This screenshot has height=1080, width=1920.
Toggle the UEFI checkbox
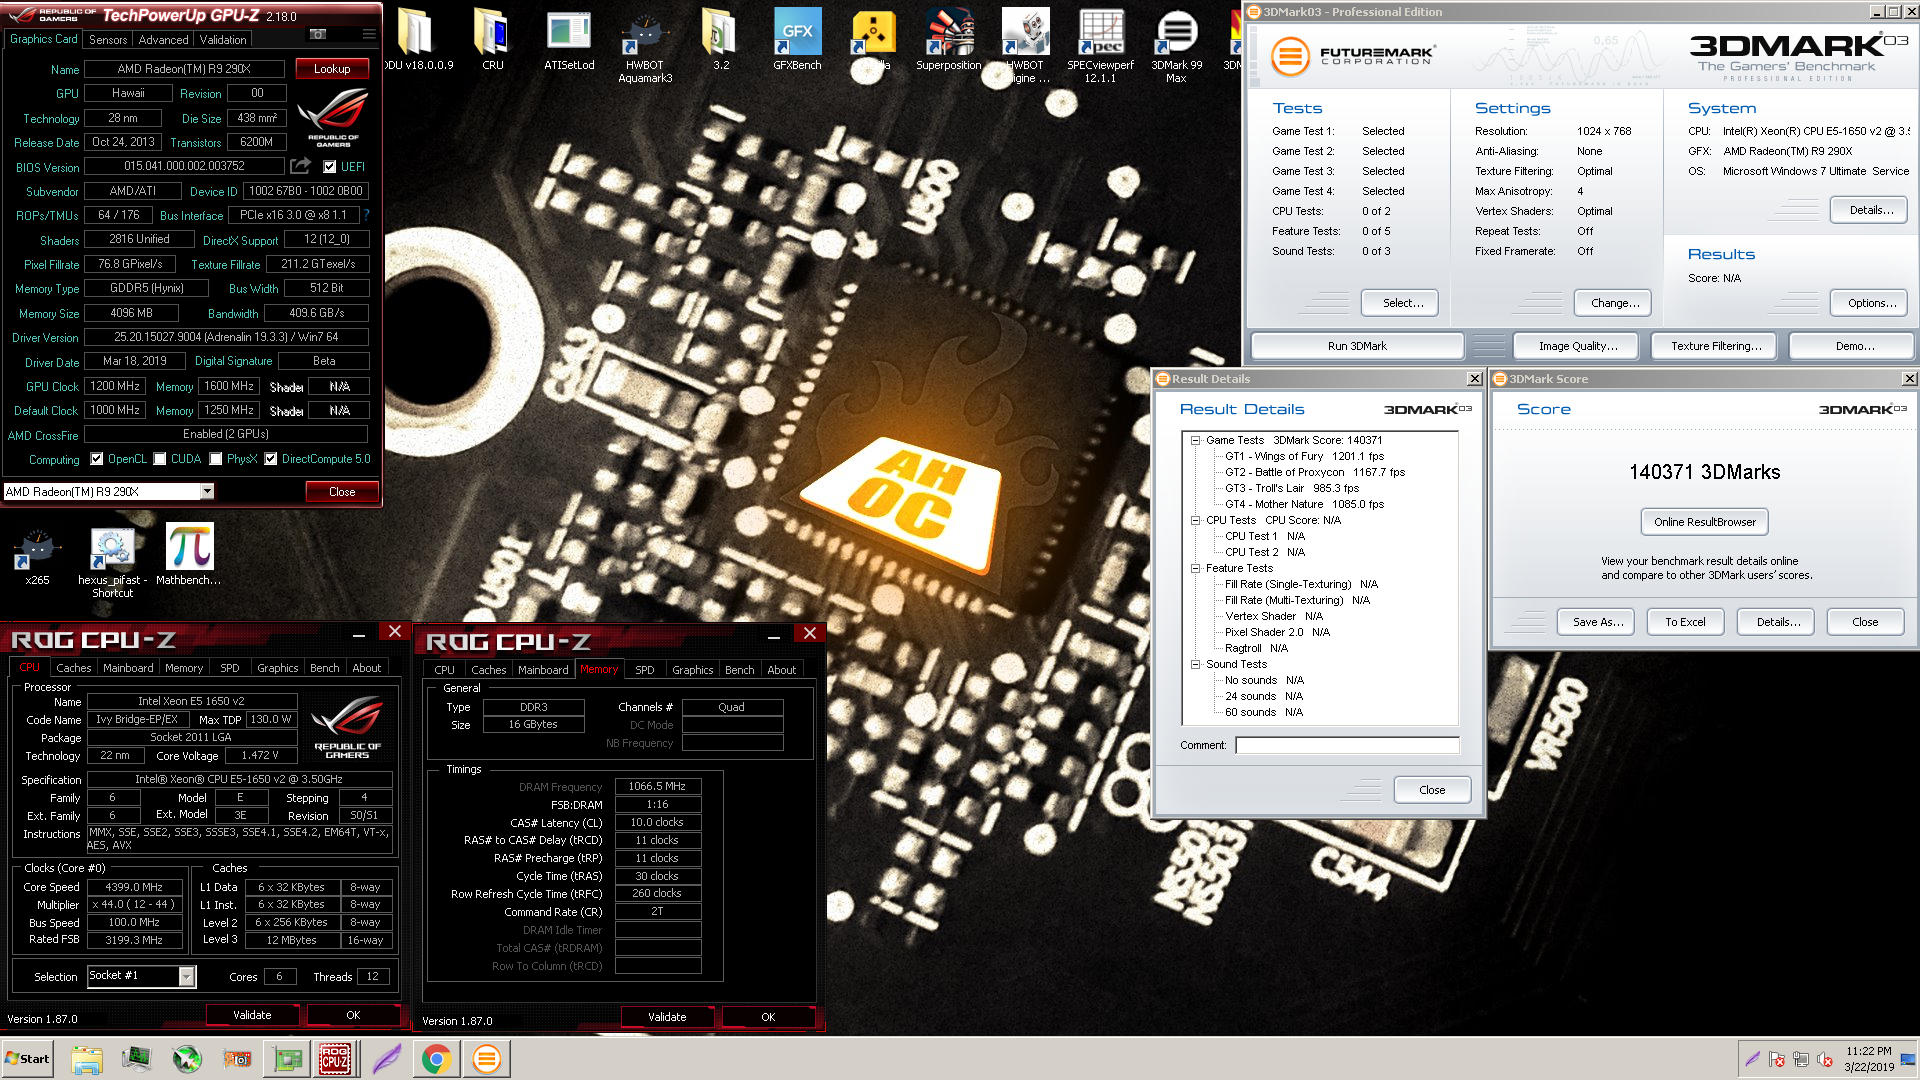(329, 167)
